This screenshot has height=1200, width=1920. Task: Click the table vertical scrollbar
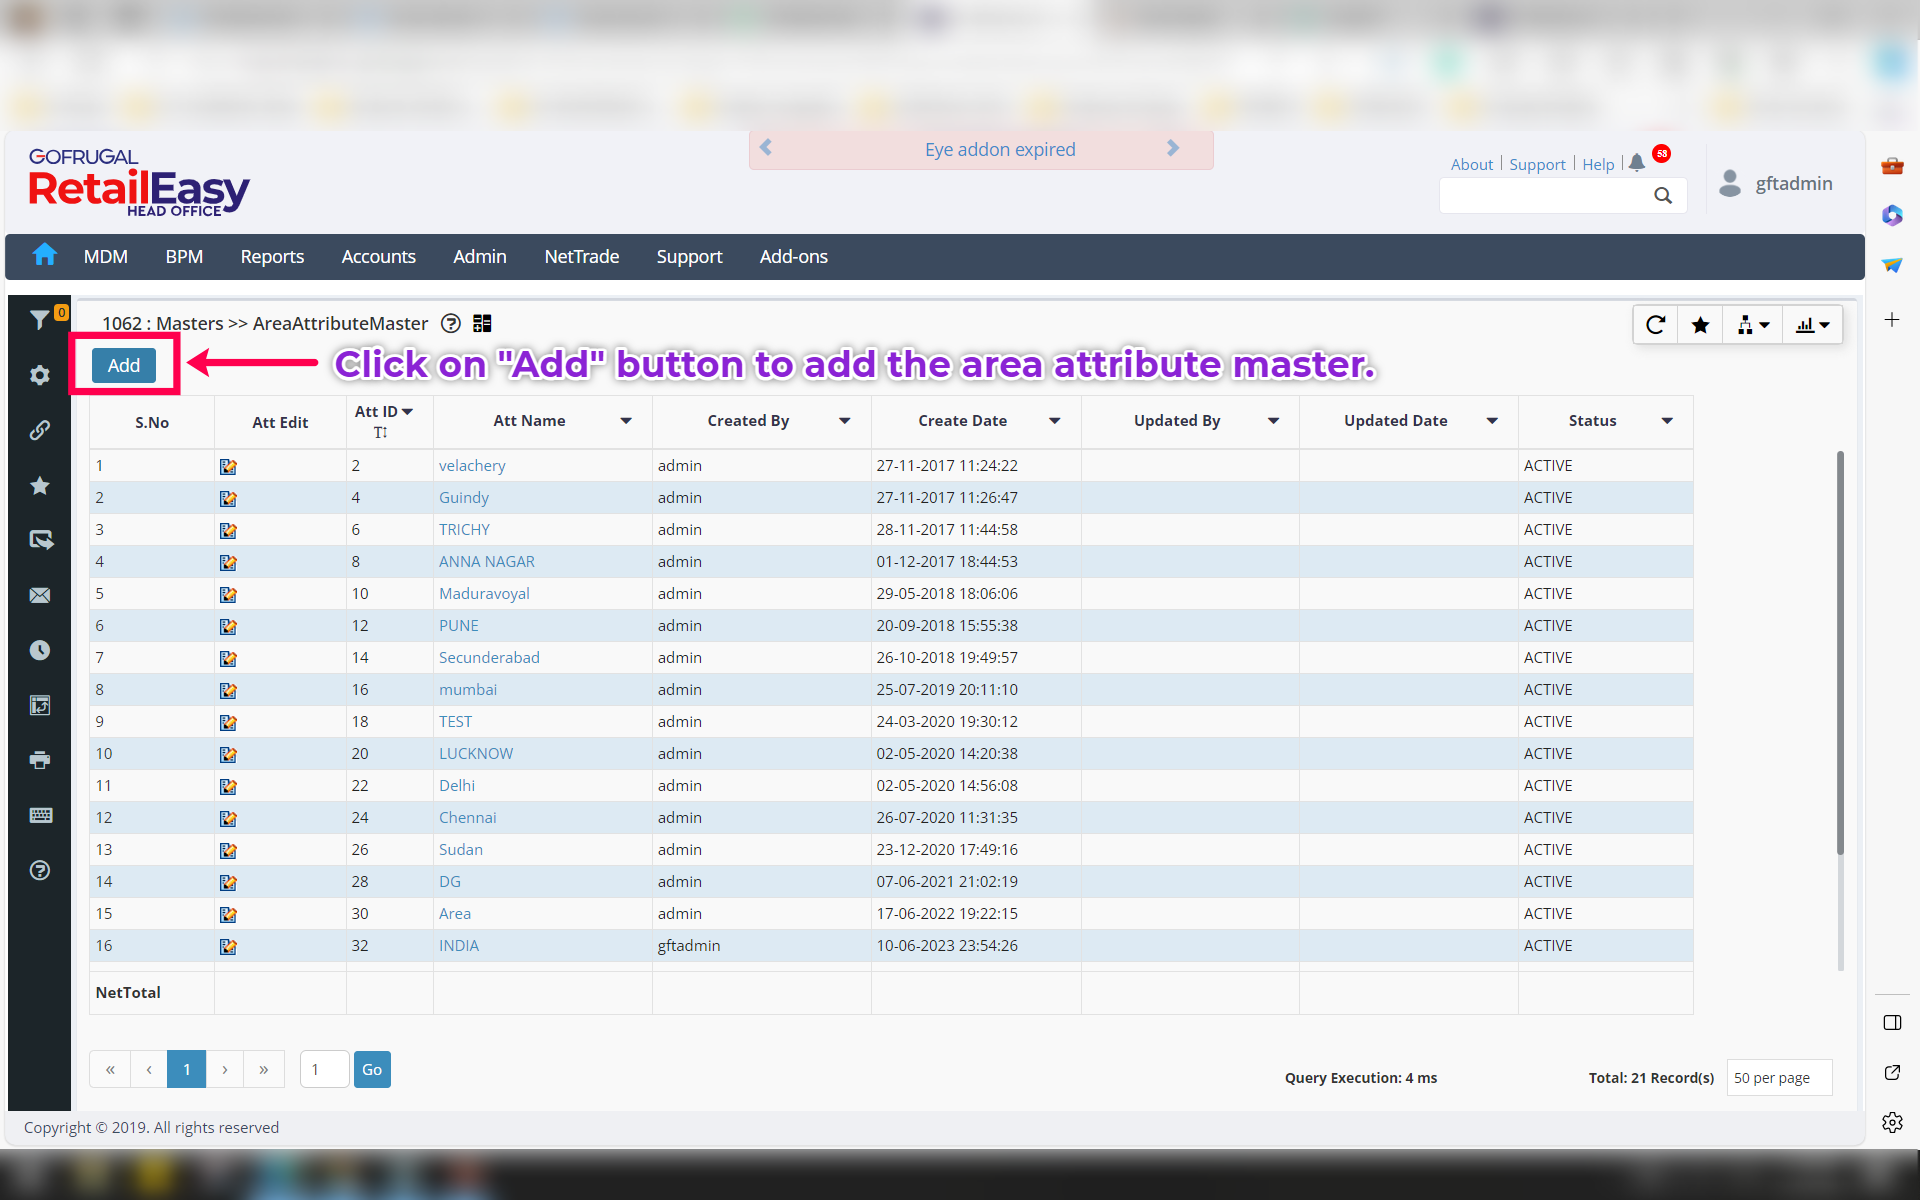pos(1839,650)
